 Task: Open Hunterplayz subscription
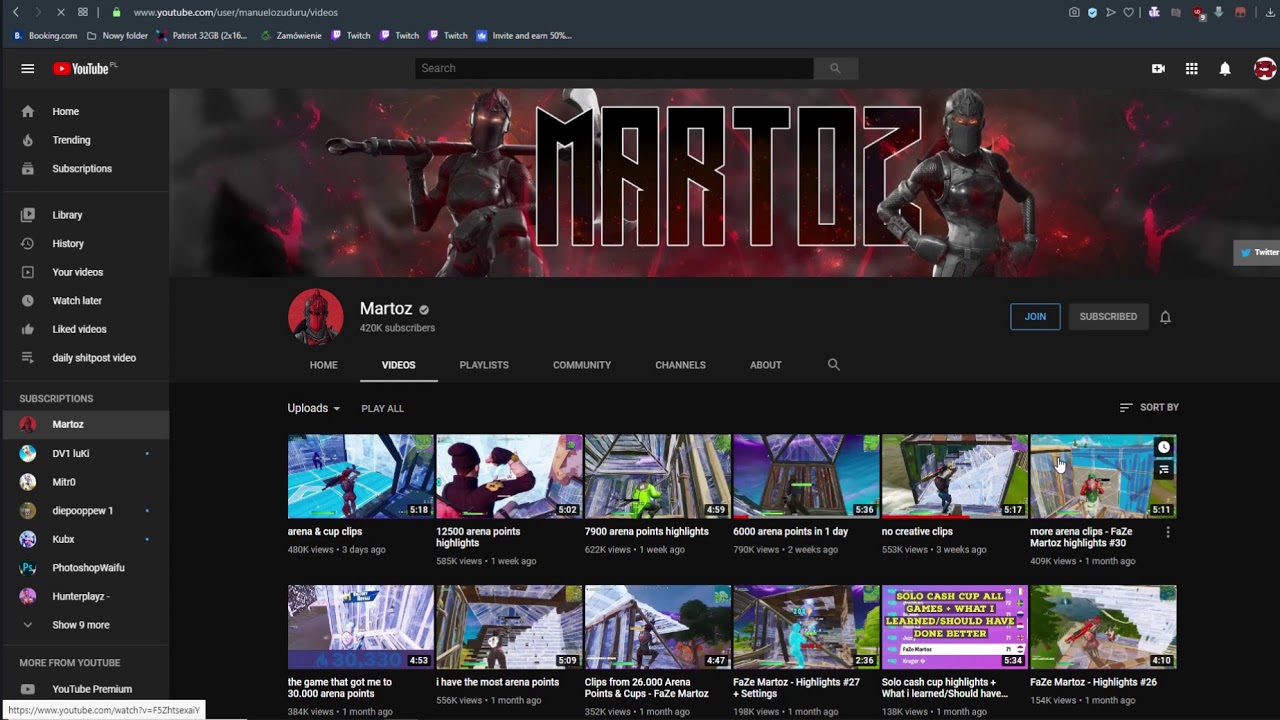click(x=85, y=596)
